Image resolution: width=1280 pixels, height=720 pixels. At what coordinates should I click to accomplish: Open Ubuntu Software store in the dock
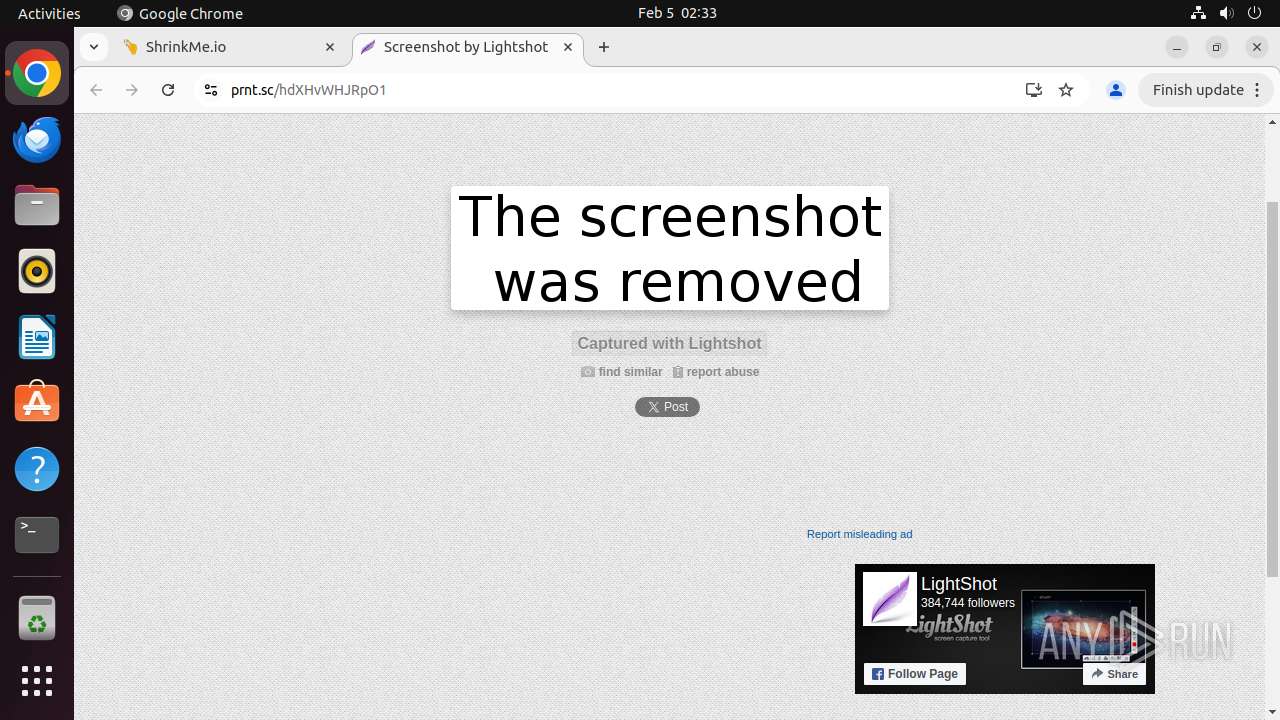(37, 403)
